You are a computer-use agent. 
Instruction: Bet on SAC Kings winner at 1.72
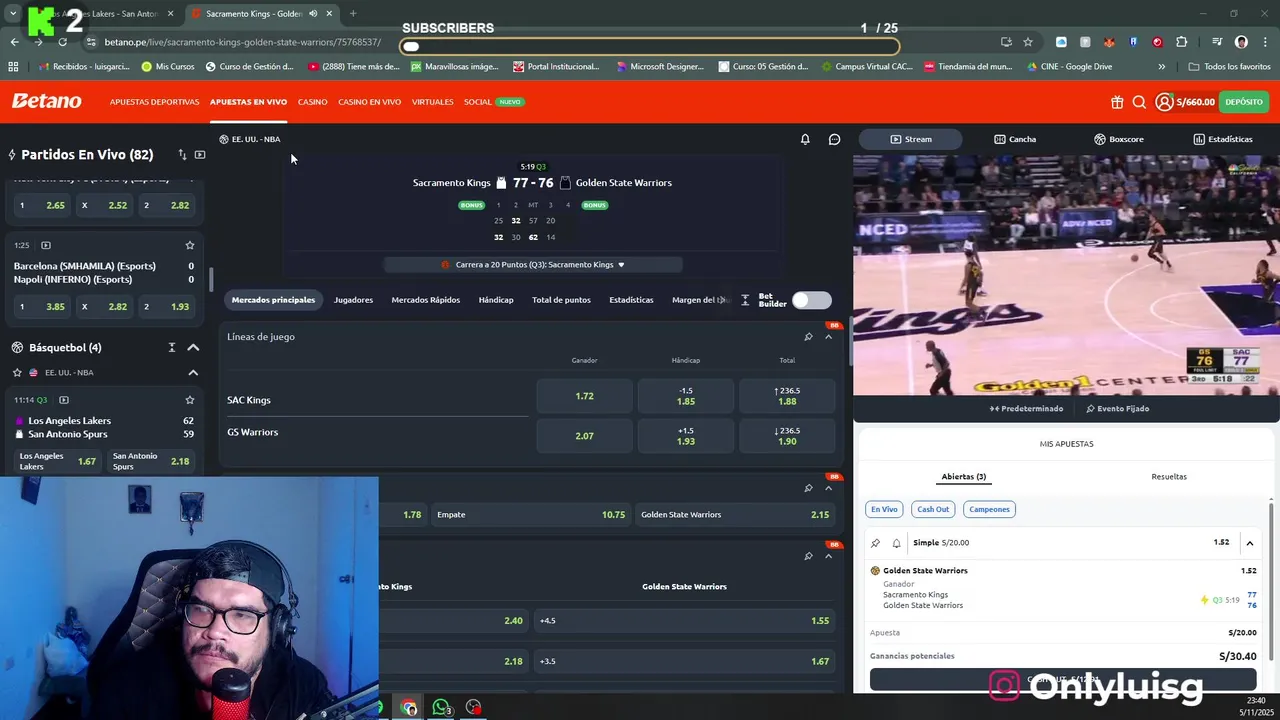click(584, 396)
